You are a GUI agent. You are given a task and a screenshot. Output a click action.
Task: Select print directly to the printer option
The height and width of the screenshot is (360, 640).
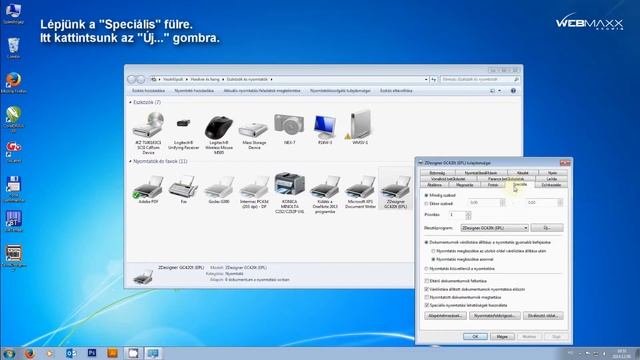click(427, 269)
